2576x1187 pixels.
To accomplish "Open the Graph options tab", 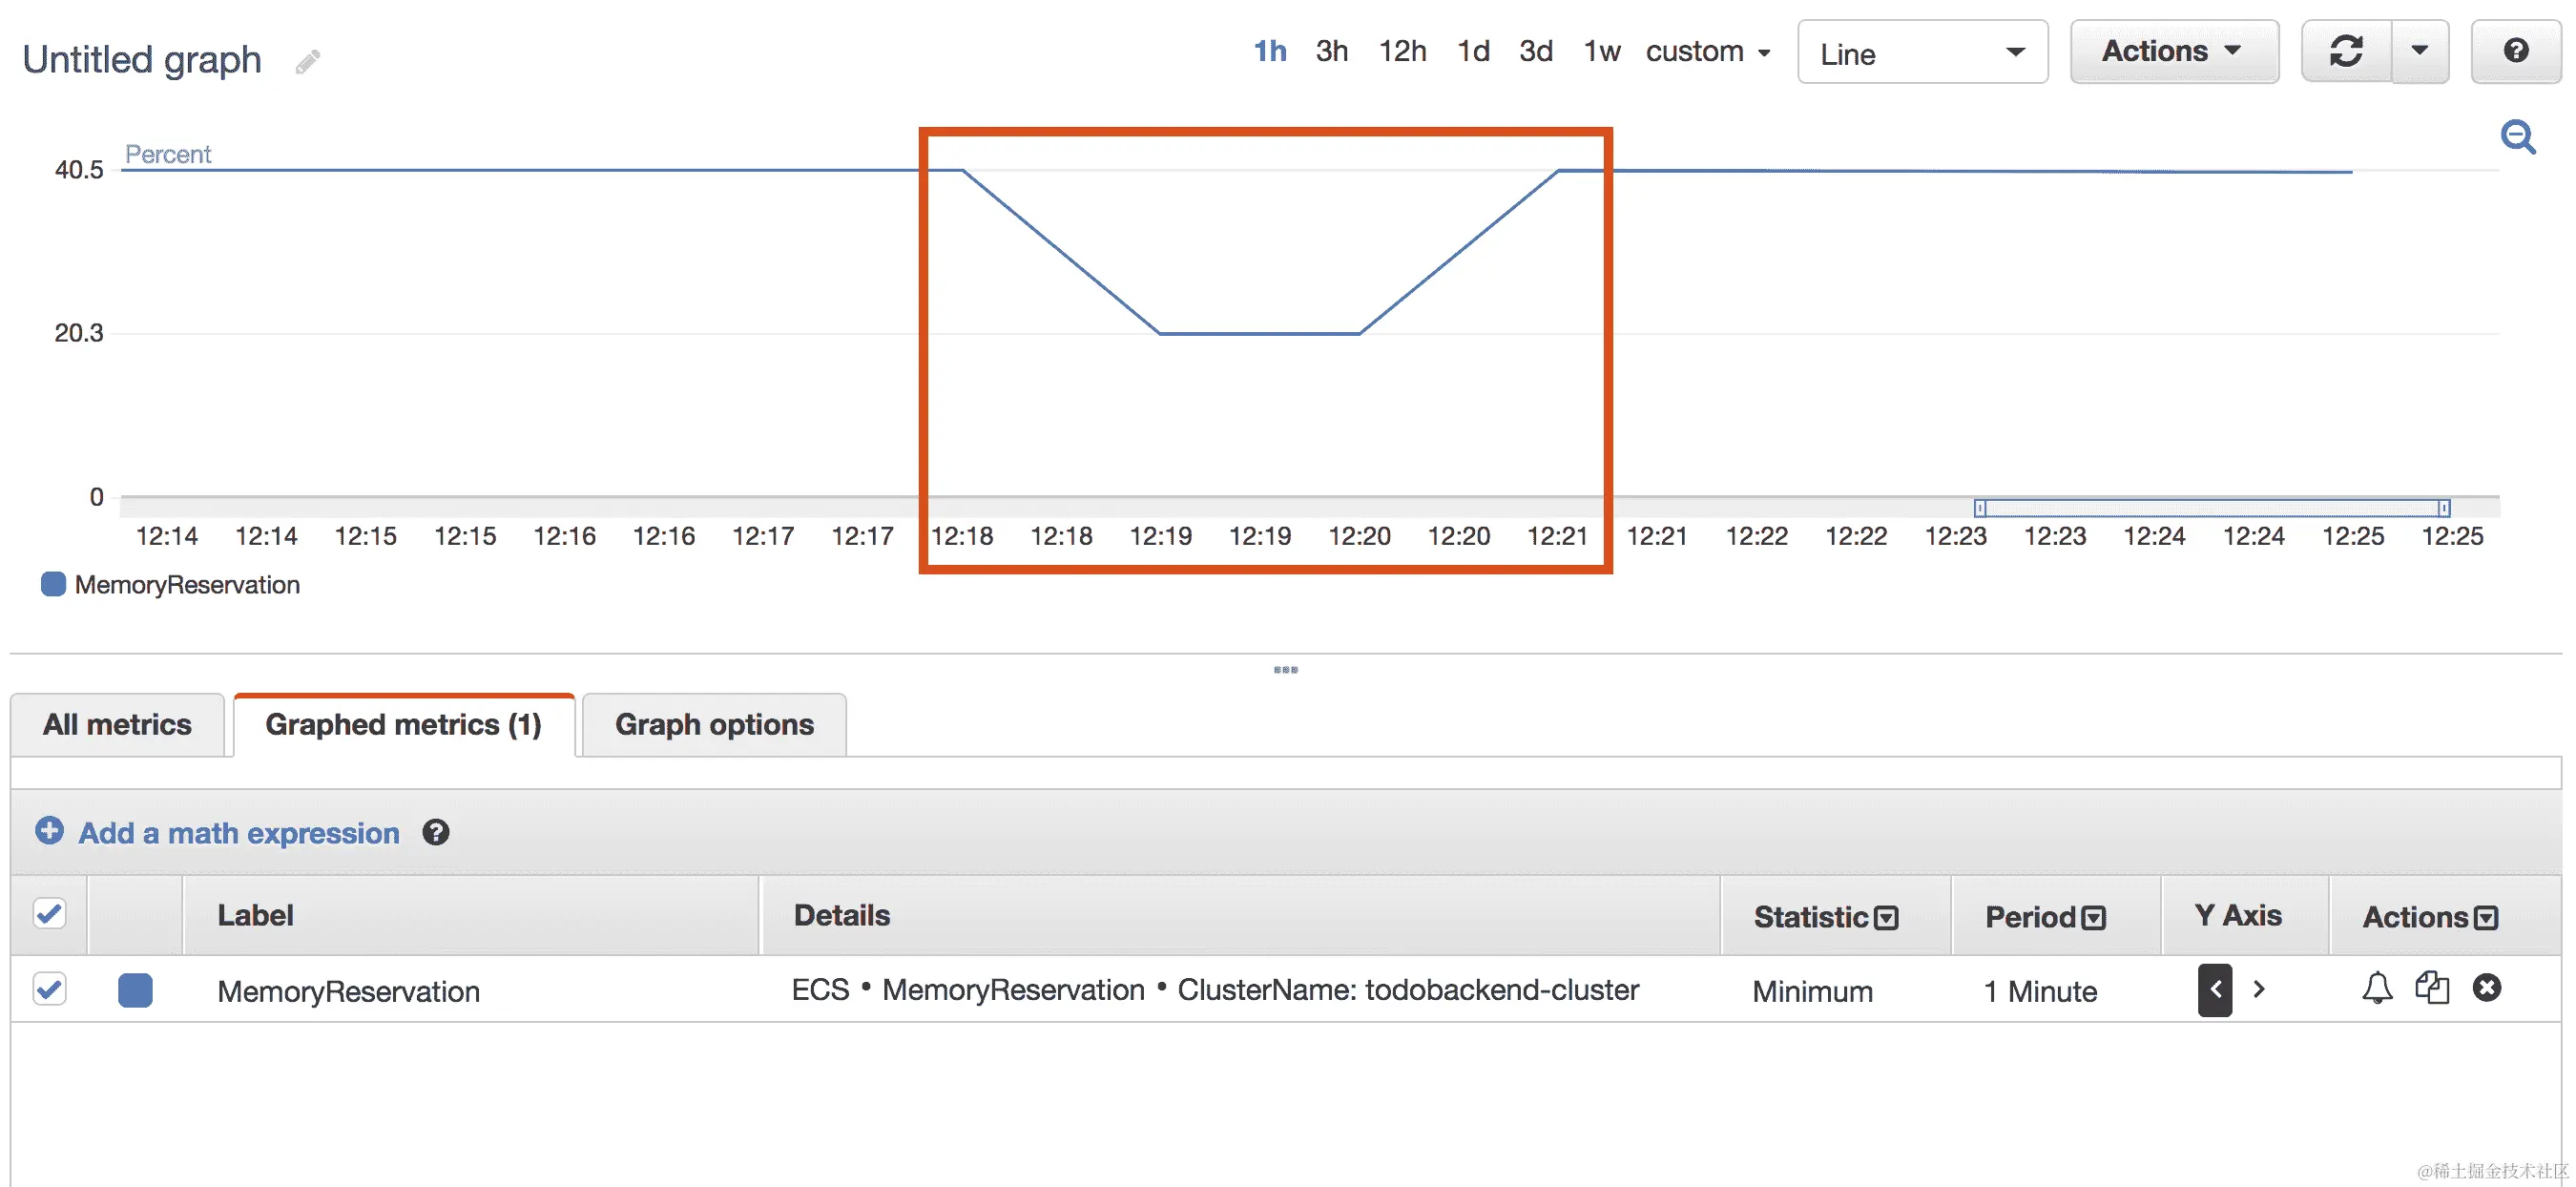I will tap(714, 724).
